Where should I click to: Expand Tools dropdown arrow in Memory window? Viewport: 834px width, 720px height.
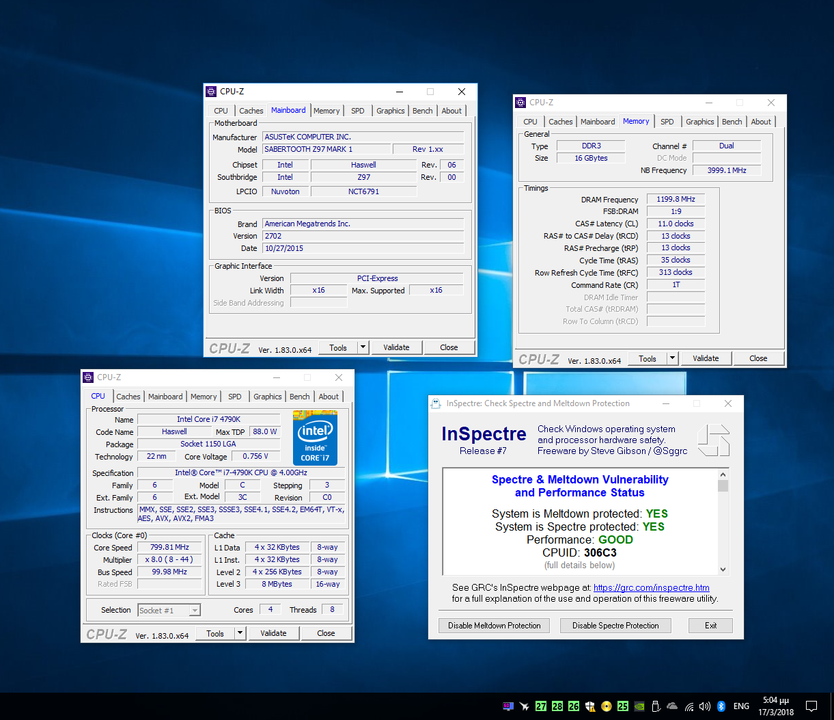coord(672,358)
